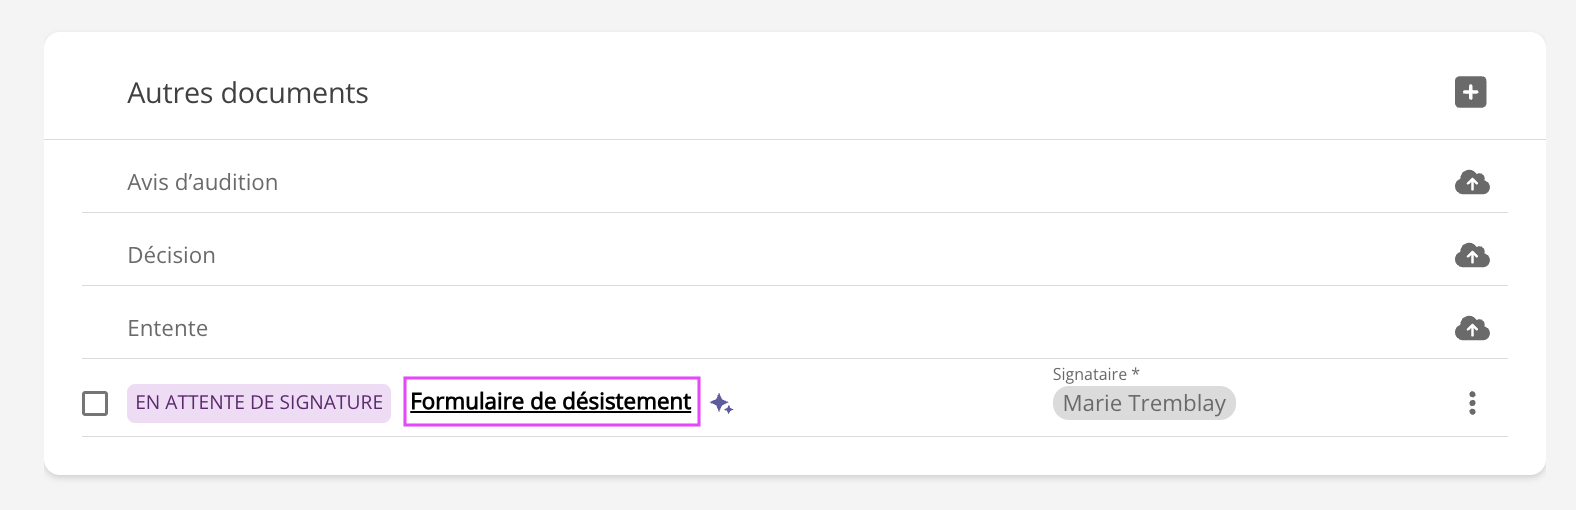Upload a file for Avis d'audition
Viewport: 1576px width, 510px height.
(1471, 182)
